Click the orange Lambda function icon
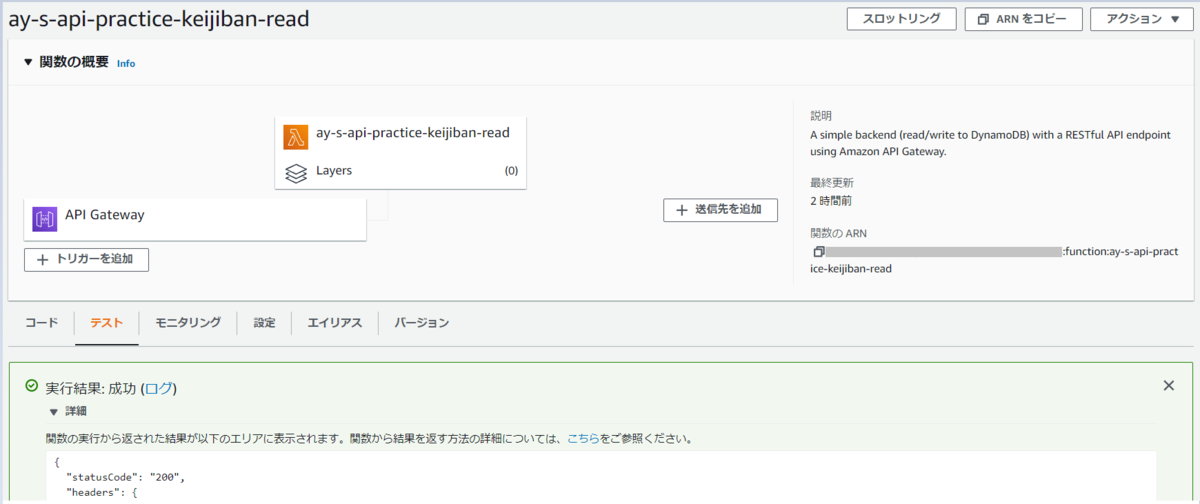Viewport: 1200px width, 504px height. pyautogui.click(x=296, y=136)
